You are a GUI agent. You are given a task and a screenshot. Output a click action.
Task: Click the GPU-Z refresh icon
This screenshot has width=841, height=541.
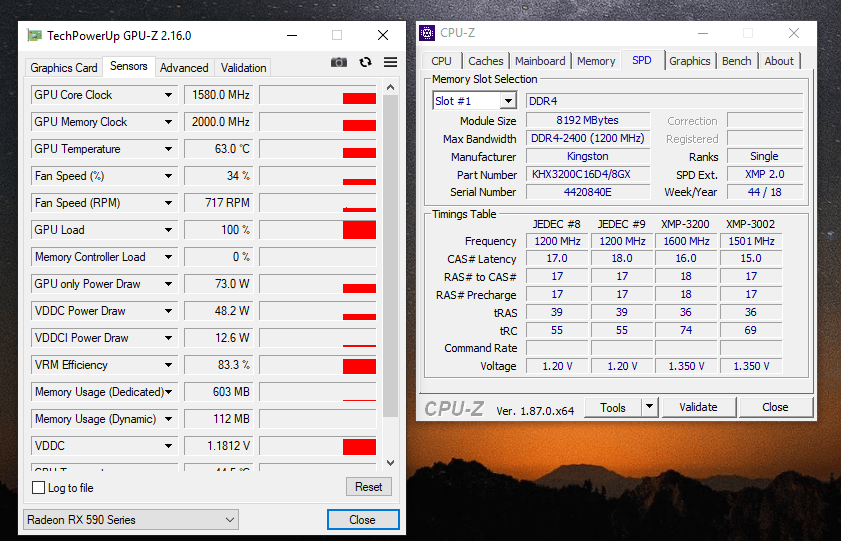[365, 63]
